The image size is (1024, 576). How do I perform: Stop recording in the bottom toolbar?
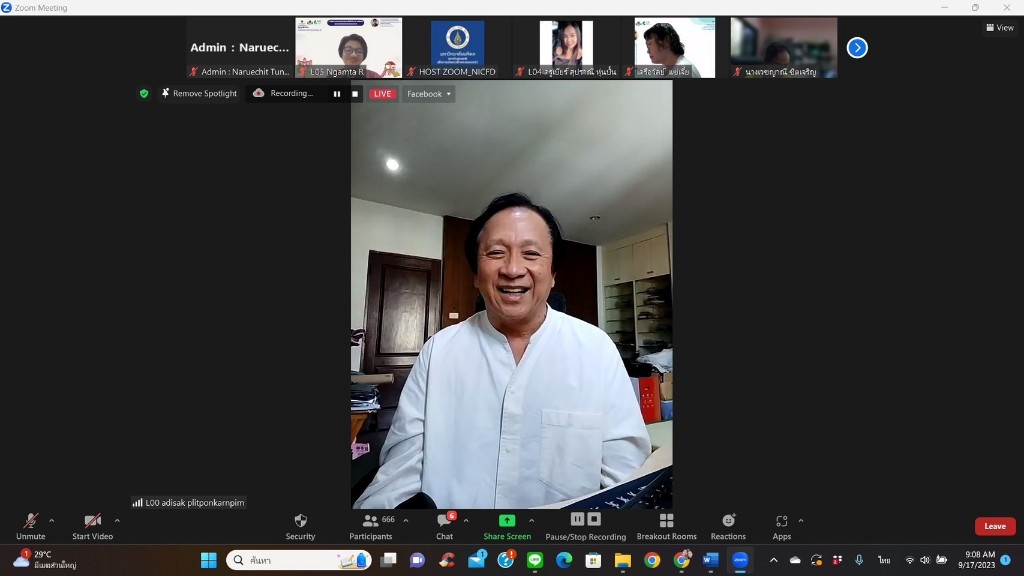(x=594, y=519)
